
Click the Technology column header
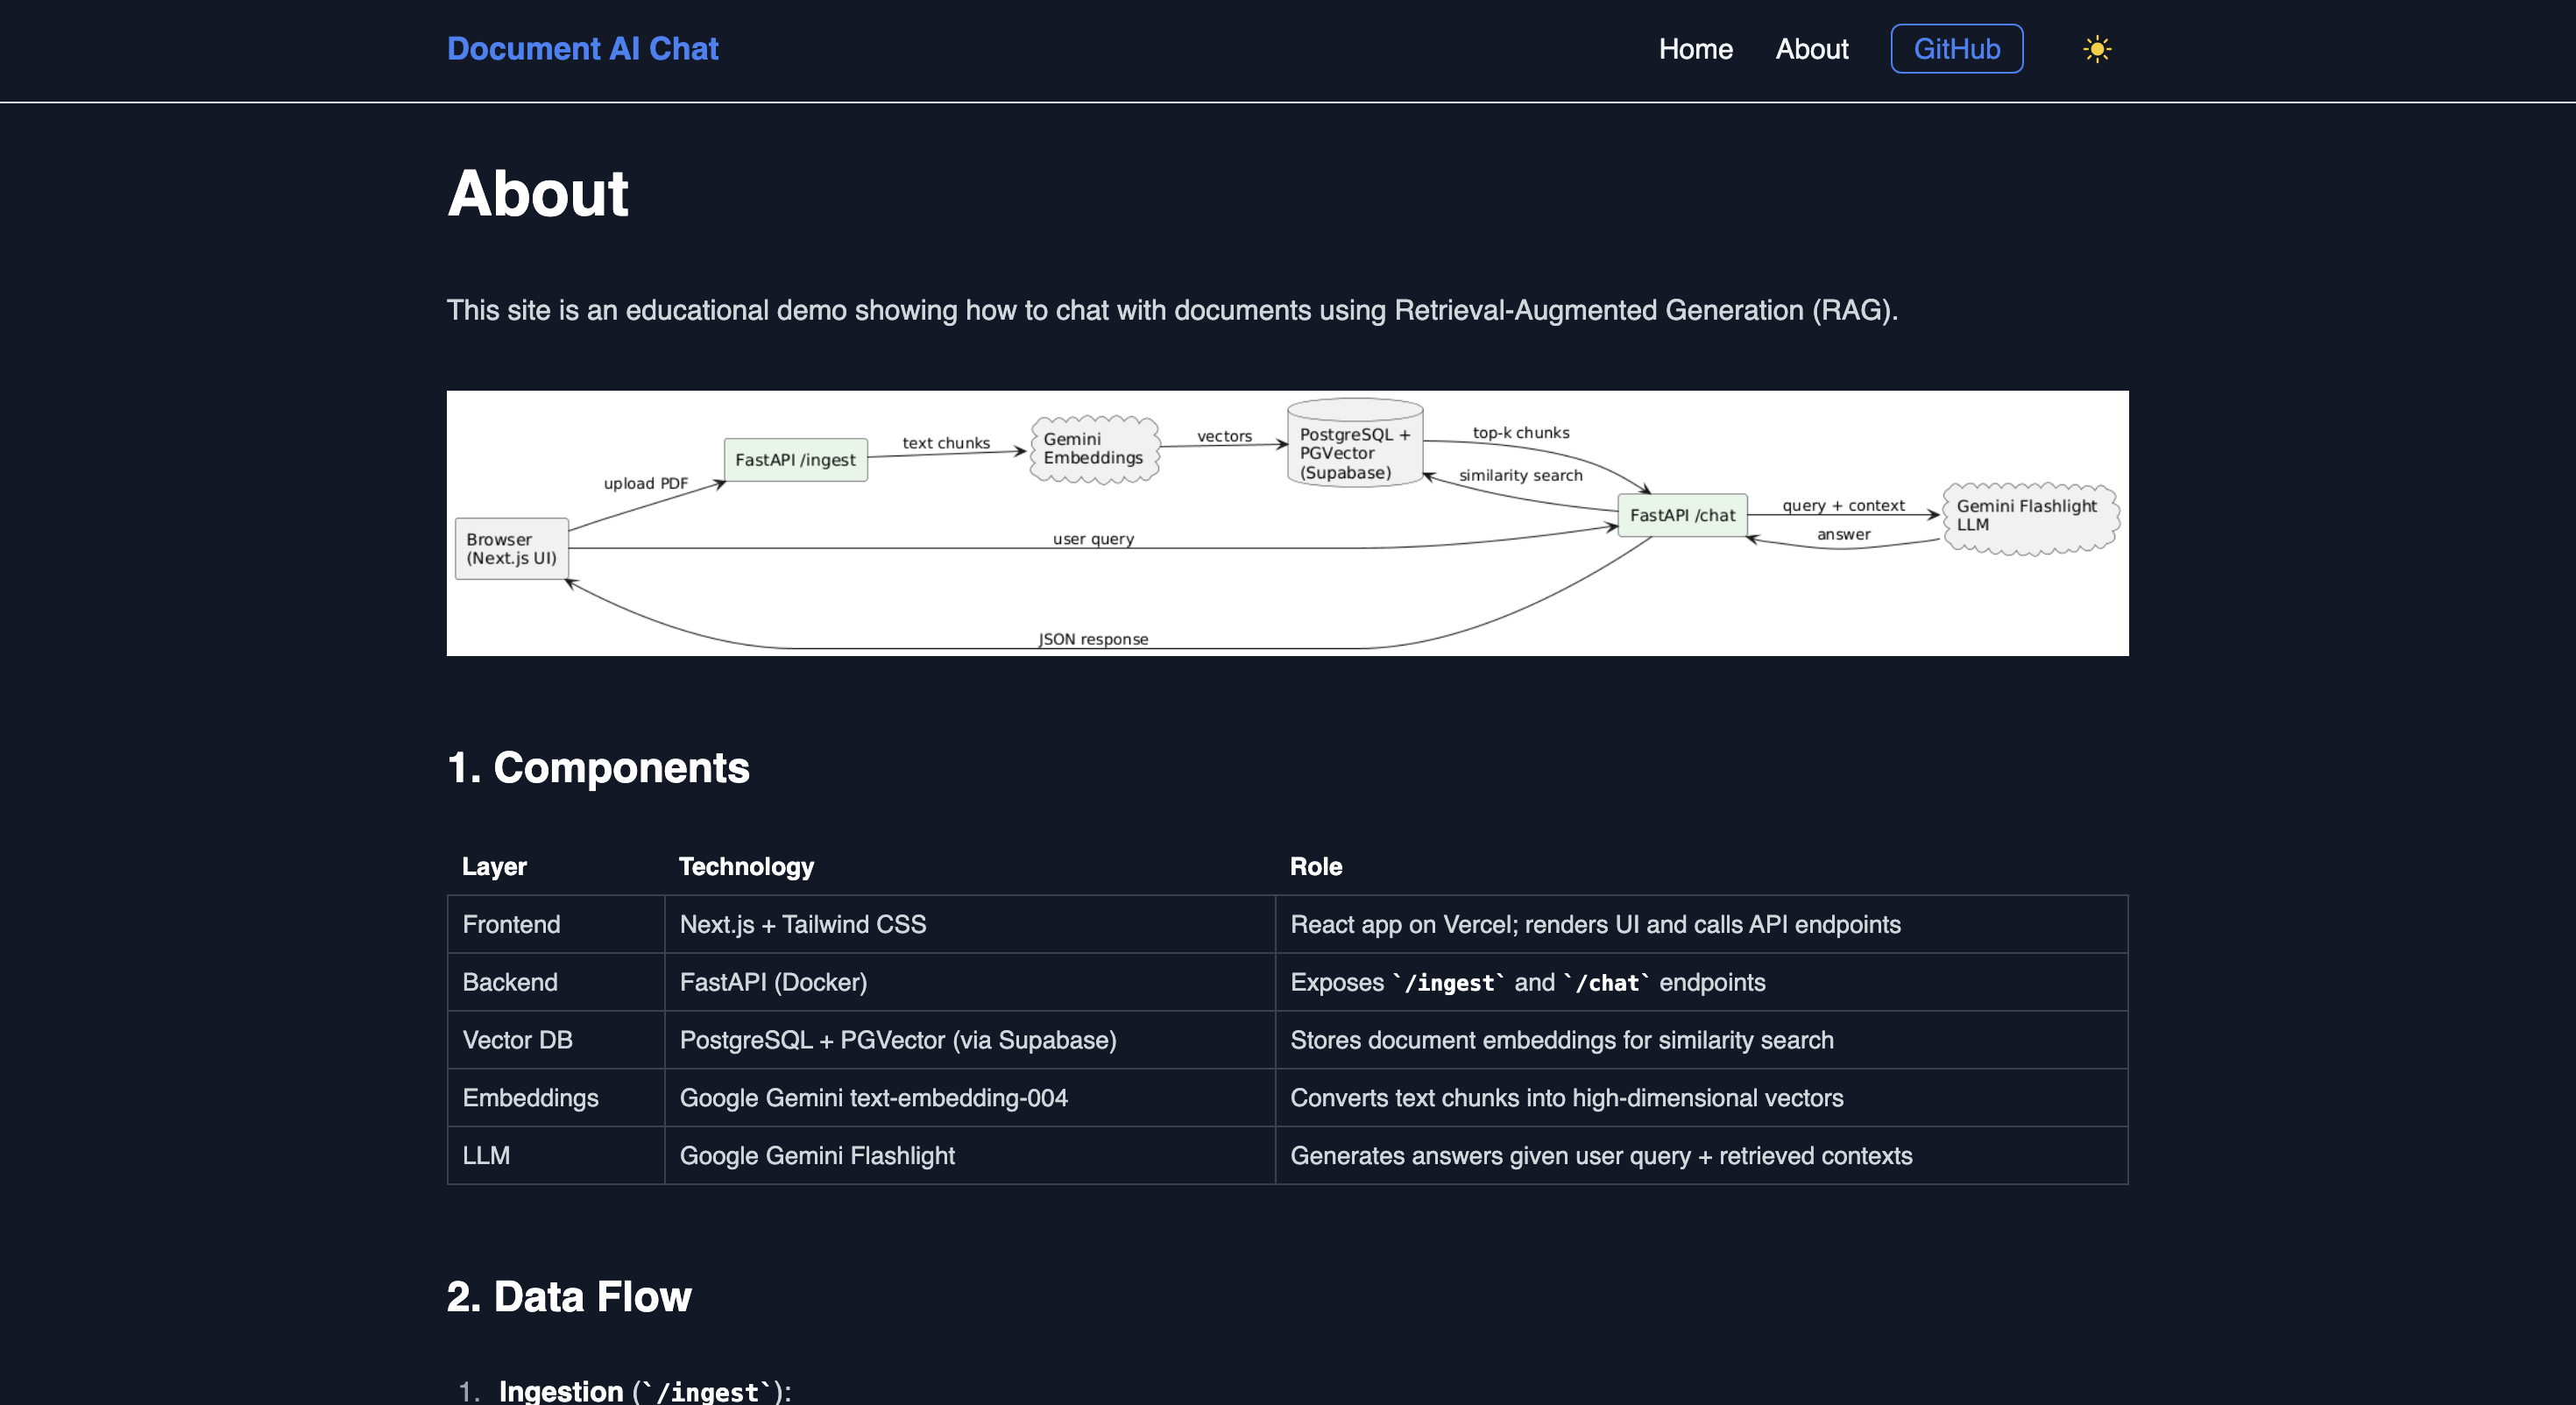point(746,866)
